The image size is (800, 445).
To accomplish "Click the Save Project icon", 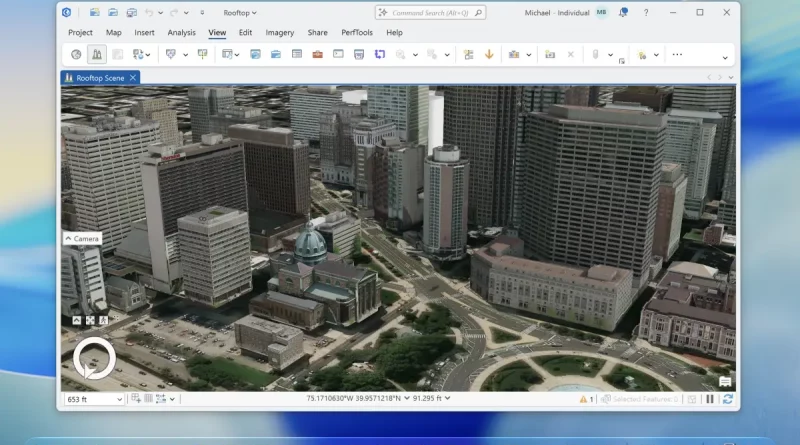I will tap(132, 12).
